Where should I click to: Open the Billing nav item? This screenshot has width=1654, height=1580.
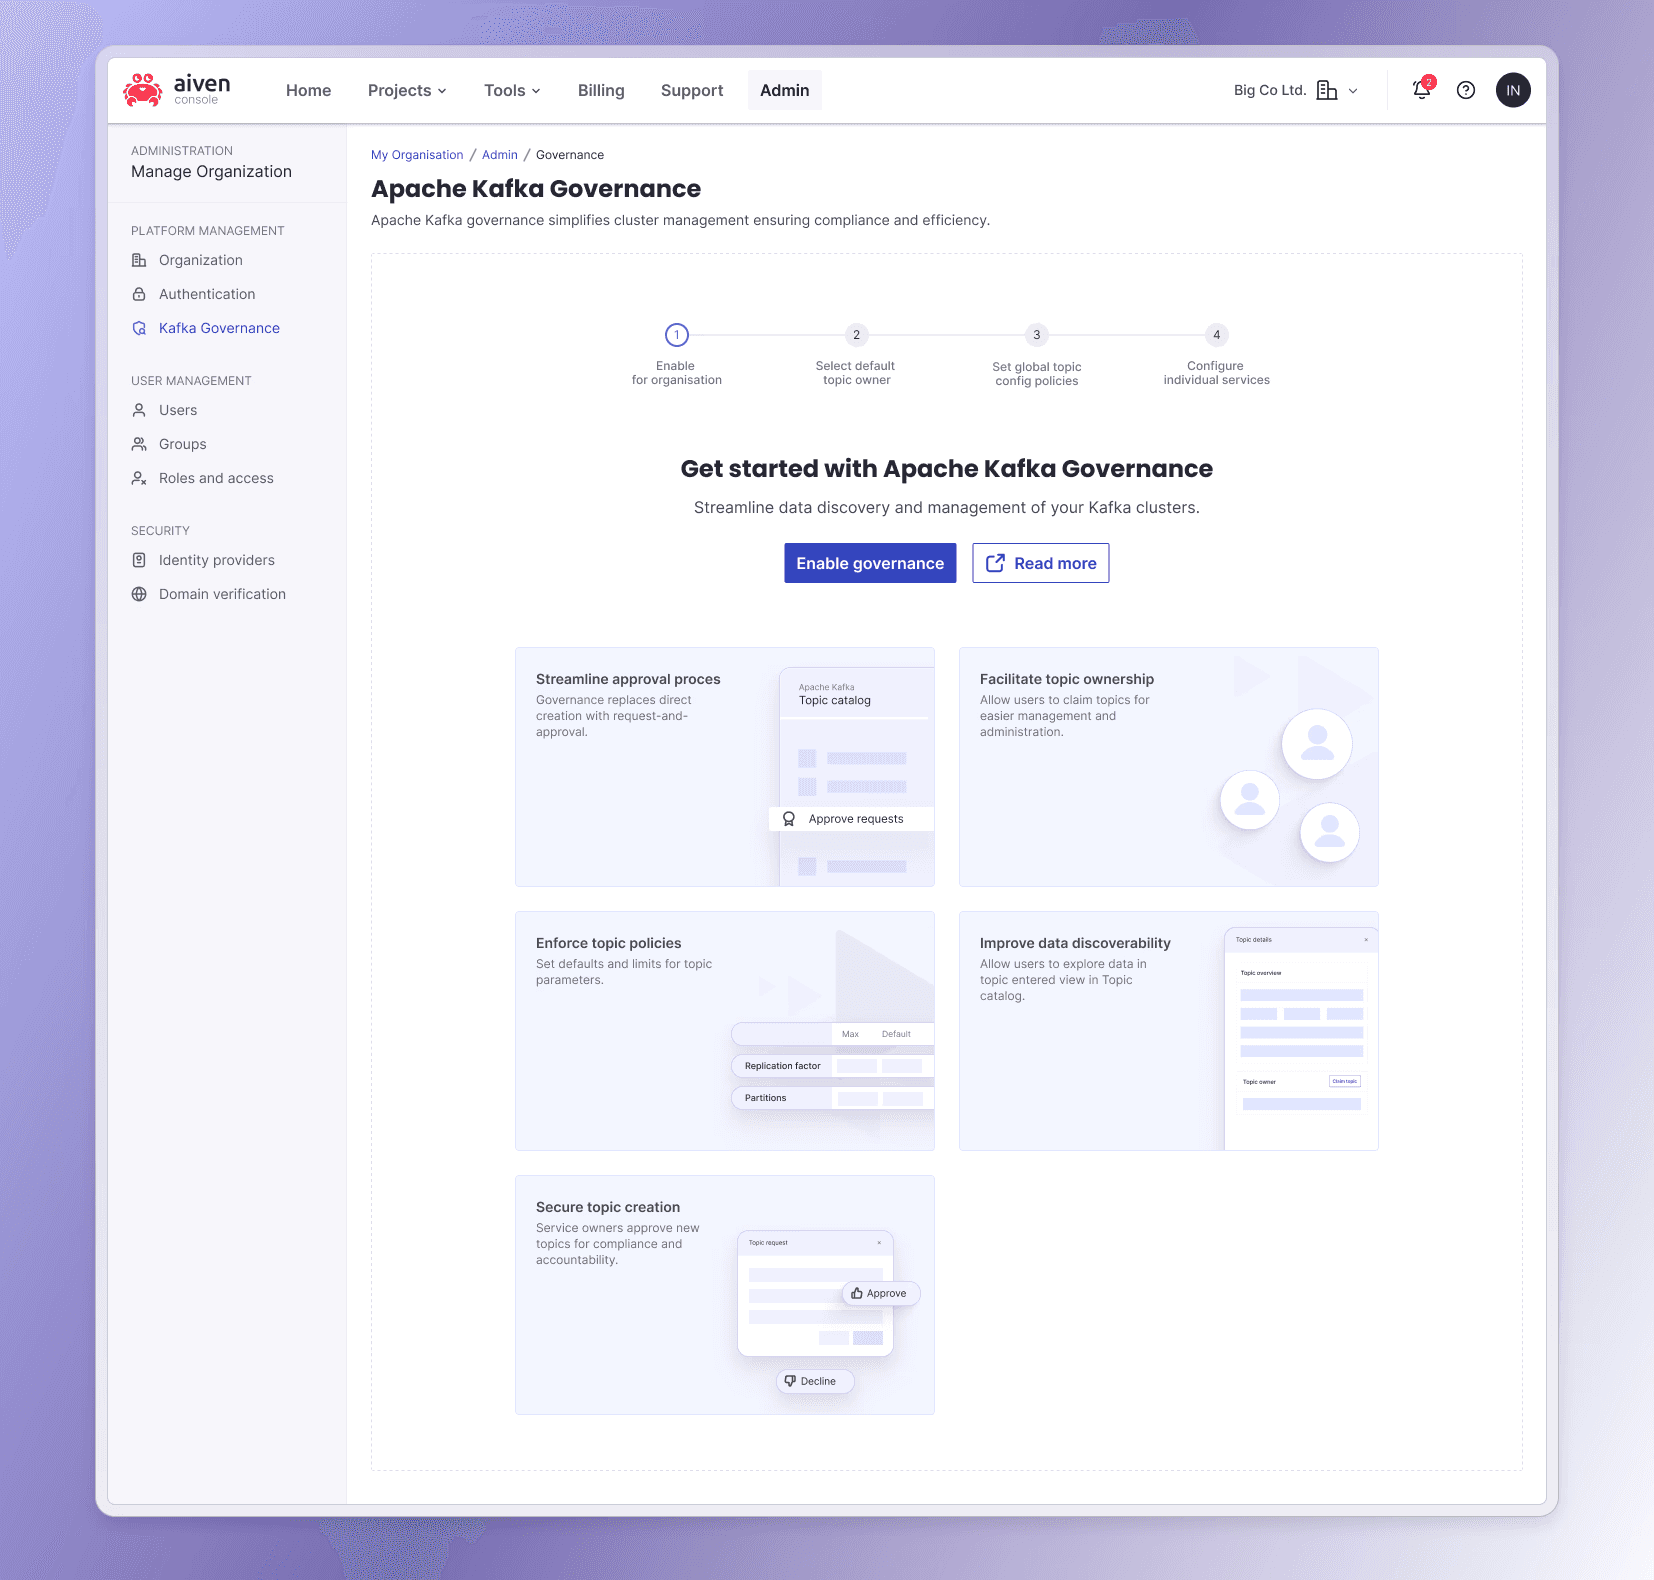tap(601, 90)
